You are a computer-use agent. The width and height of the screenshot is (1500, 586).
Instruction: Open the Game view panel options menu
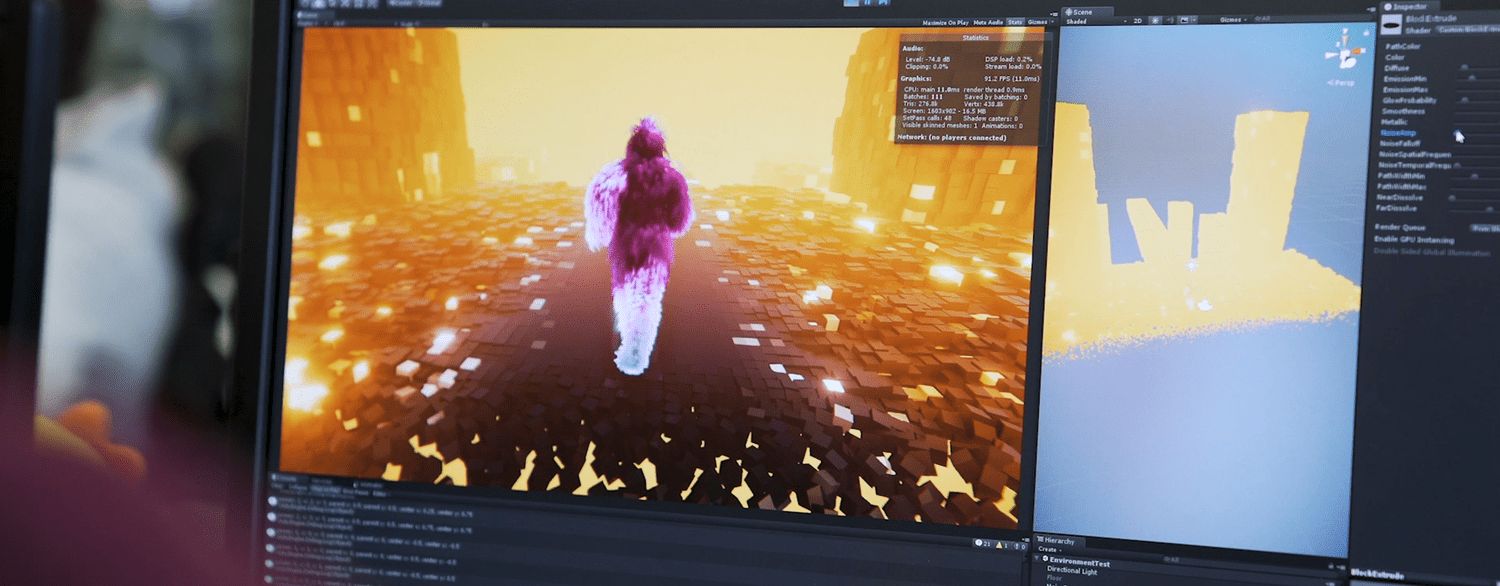pos(1053,12)
